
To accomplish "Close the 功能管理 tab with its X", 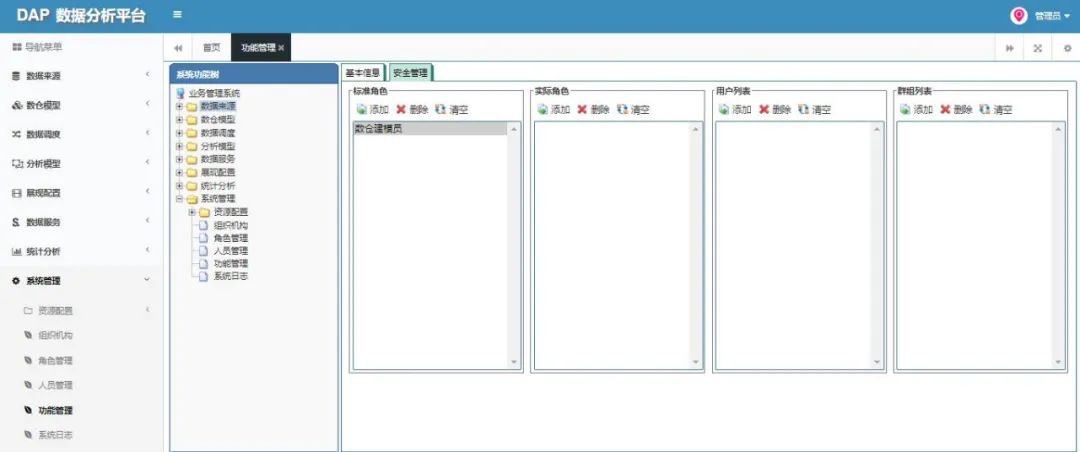I will (281, 48).
